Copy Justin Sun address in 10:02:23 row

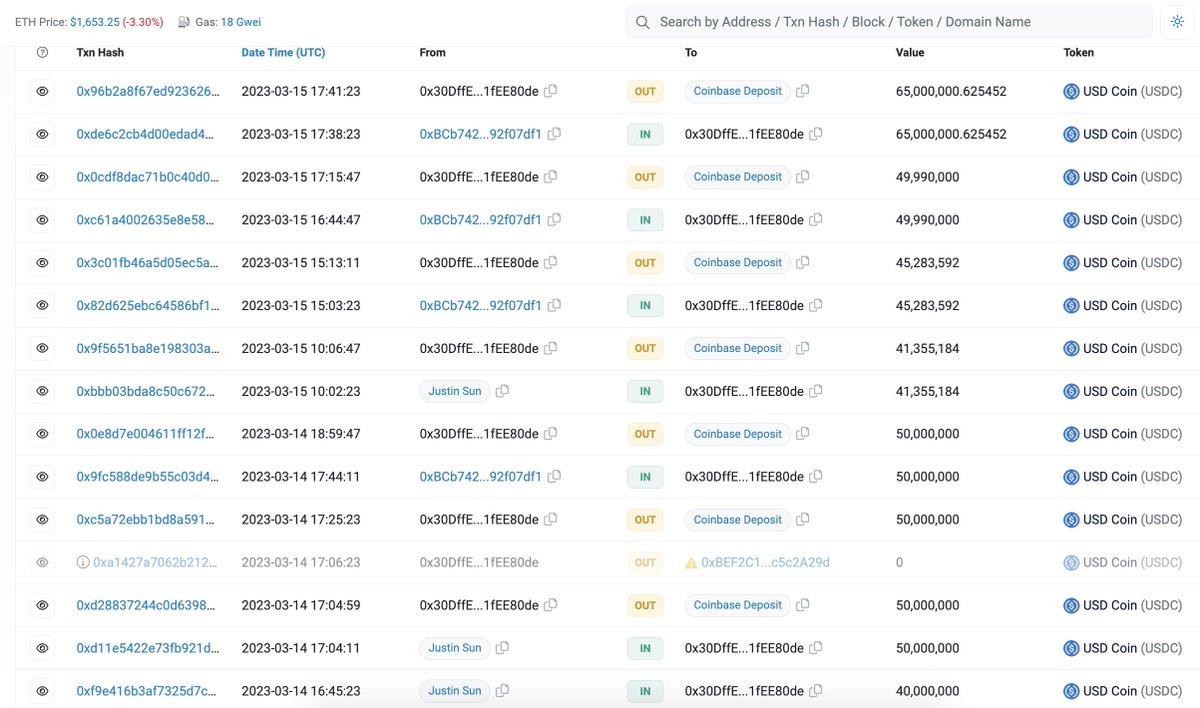(503, 391)
